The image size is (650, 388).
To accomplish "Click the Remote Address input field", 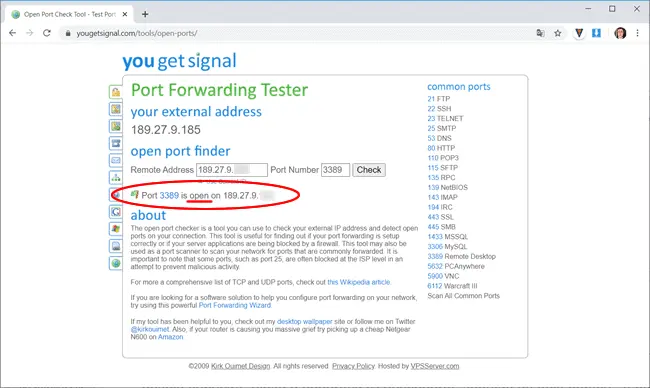I will point(232,170).
